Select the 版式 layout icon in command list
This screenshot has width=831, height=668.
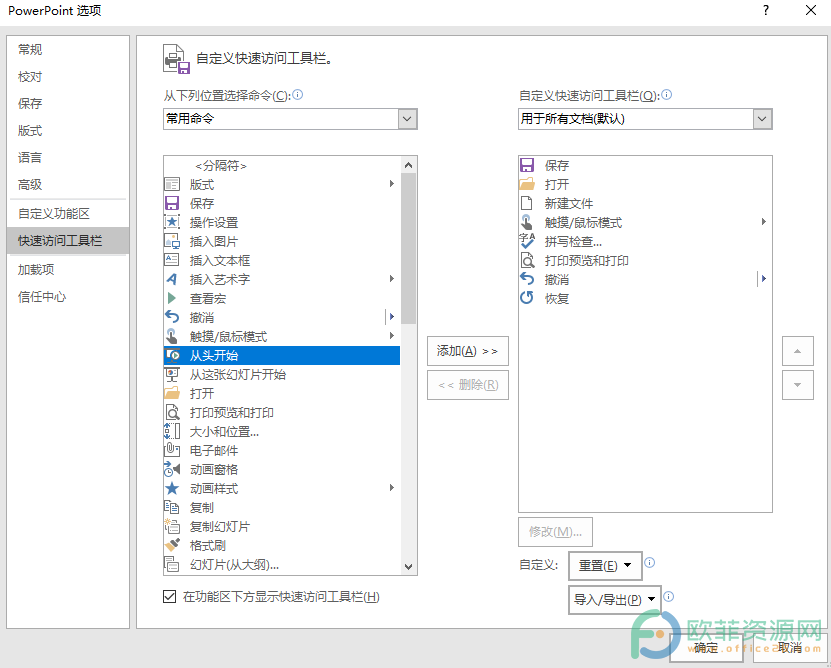pyautogui.click(x=172, y=184)
